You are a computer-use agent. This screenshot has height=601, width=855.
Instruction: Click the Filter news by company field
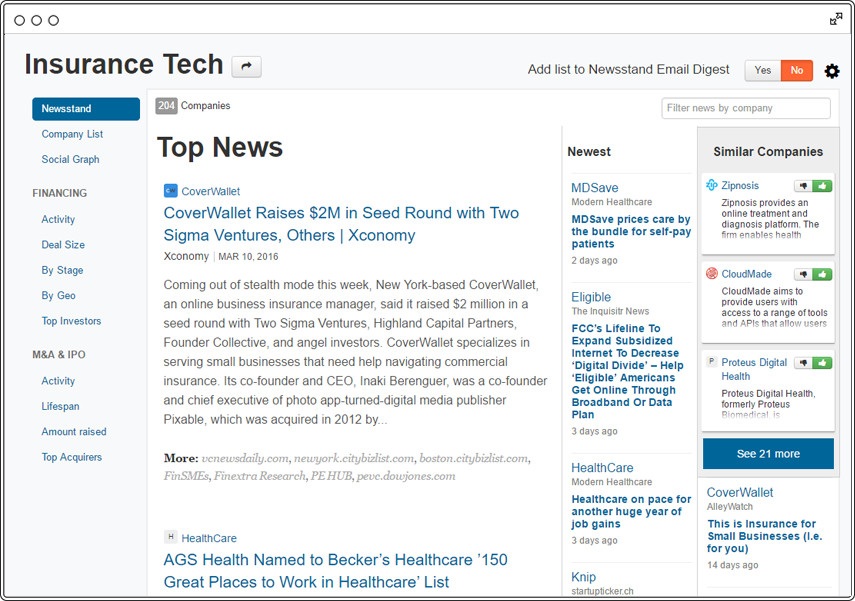(x=746, y=108)
